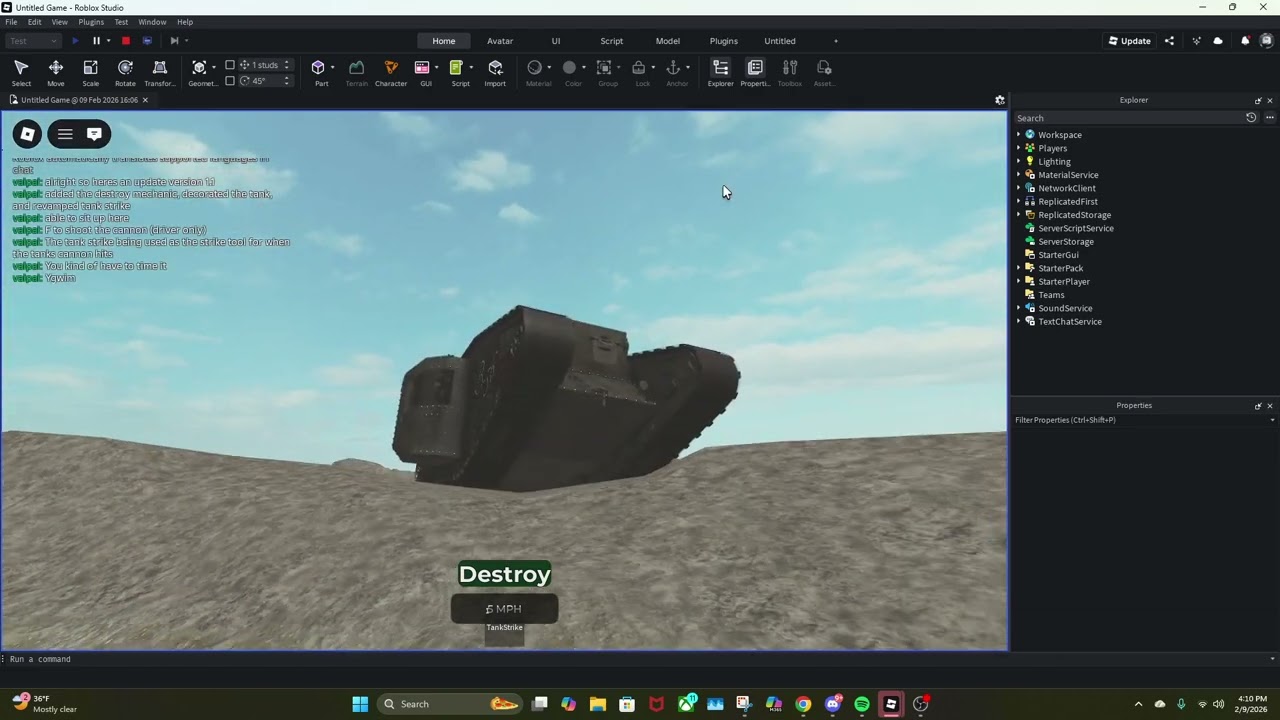This screenshot has width=1280, height=720.
Task: Switch client/server view icon
Action: pos(147,41)
